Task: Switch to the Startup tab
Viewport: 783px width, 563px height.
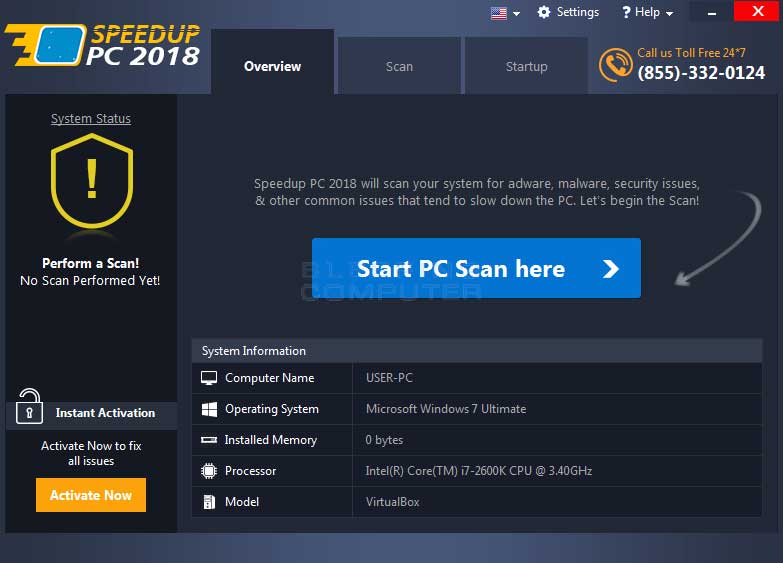Action: (x=526, y=66)
